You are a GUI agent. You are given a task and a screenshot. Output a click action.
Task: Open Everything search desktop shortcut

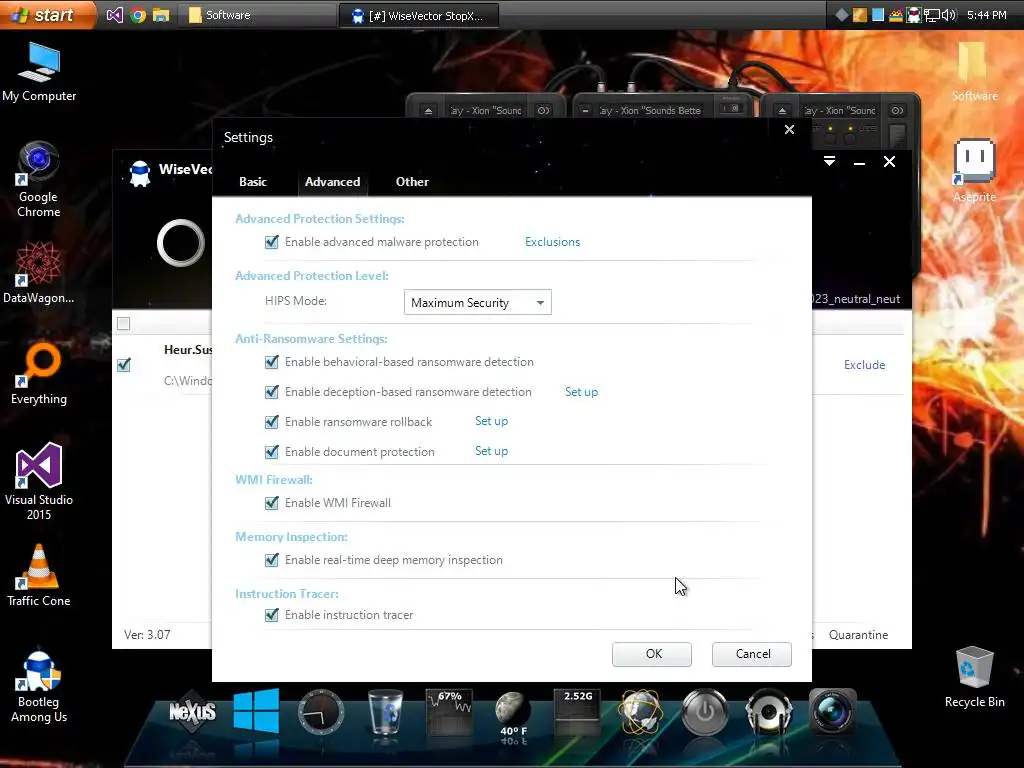coord(39,374)
